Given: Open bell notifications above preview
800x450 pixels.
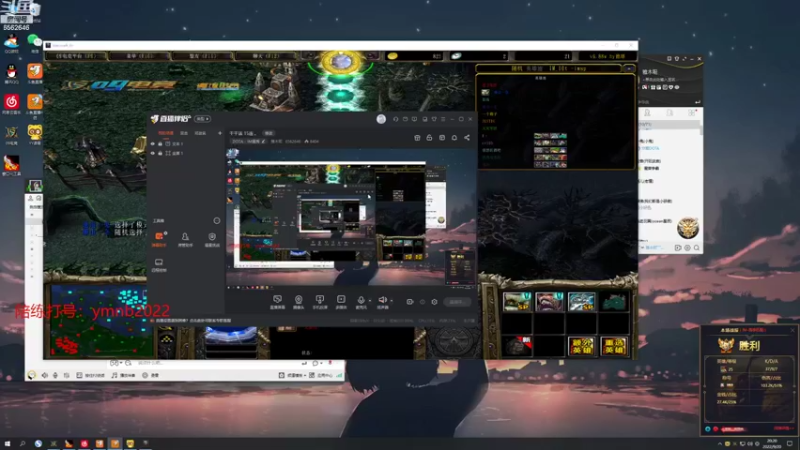Looking at the screenshot, I should click(454, 138).
